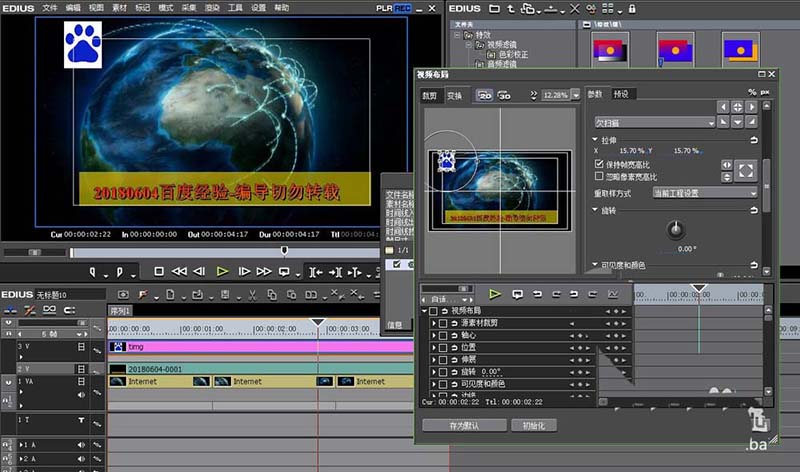Collapse the 拉伸 section
Screen dimensions: 800x472
595,139
